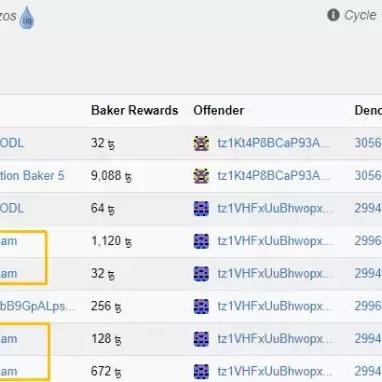Select the 128 ꜩ baker rewards value
This screenshot has height=382, width=382.
pyautogui.click(x=106, y=339)
